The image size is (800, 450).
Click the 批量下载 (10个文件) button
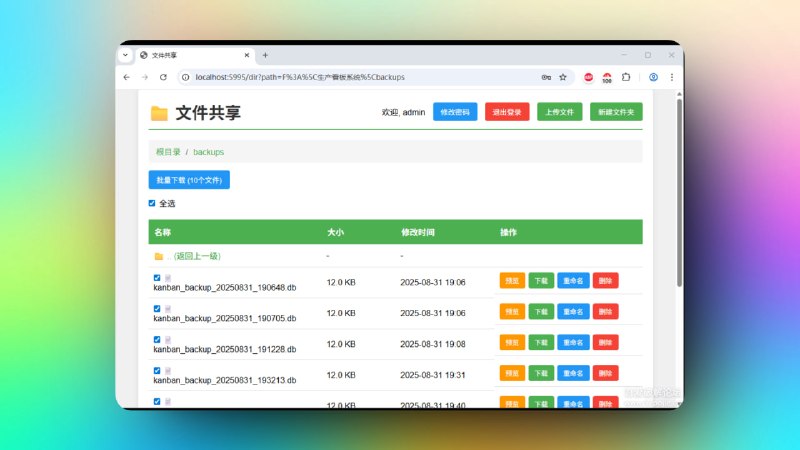pos(189,180)
